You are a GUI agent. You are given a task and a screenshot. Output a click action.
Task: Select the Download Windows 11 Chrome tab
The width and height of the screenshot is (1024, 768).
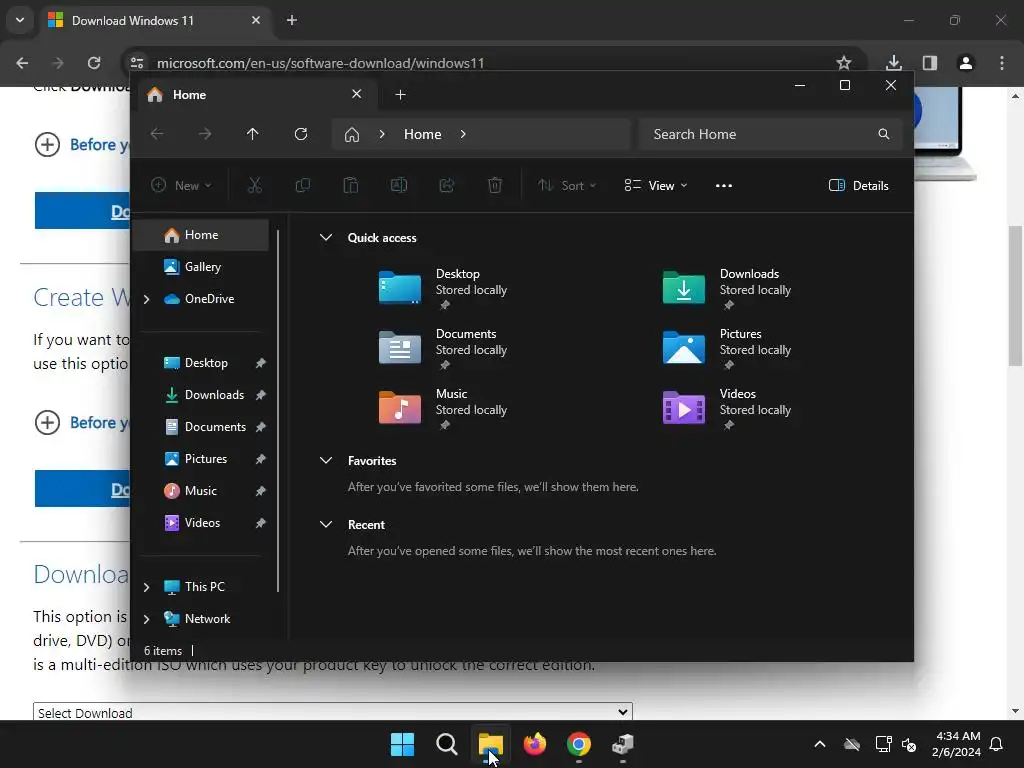(155, 20)
